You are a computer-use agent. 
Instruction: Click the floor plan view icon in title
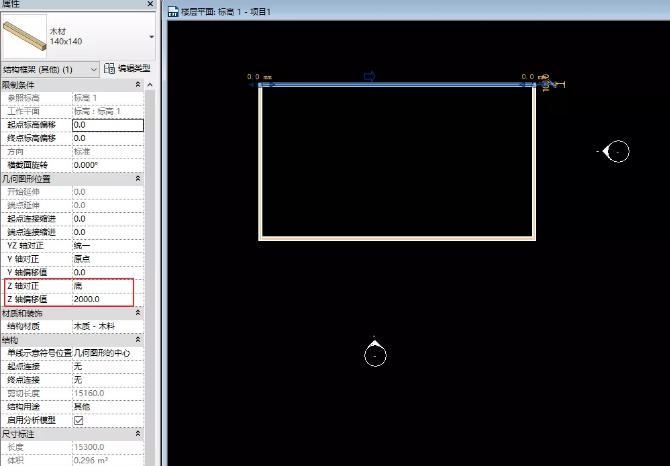173,12
